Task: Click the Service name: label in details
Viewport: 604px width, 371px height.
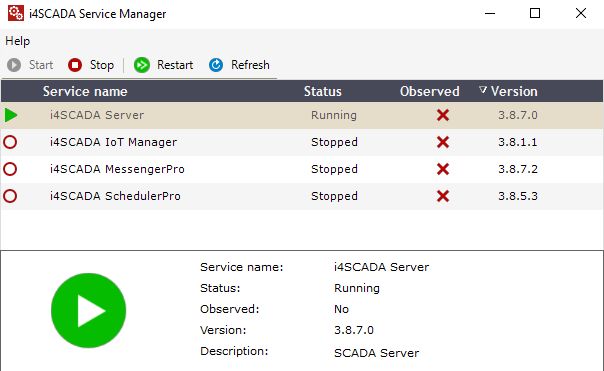Action: click(x=242, y=267)
